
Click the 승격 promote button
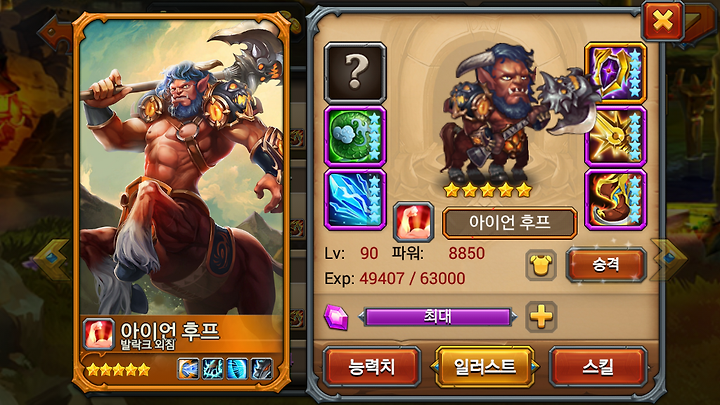pos(606,264)
